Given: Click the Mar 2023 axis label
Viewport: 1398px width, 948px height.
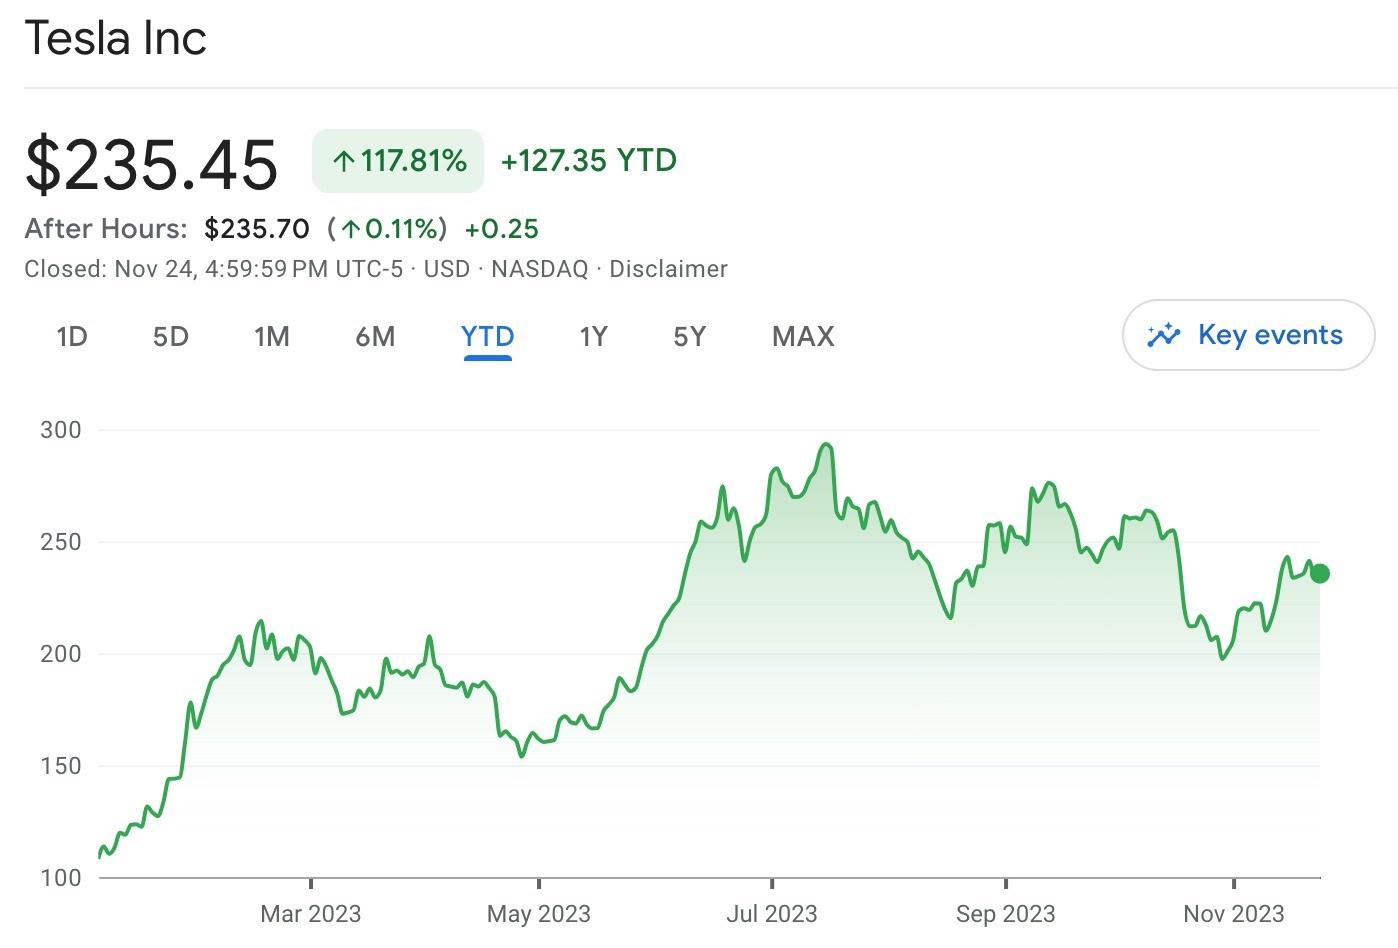Looking at the screenshot, I should coord(311,913).
